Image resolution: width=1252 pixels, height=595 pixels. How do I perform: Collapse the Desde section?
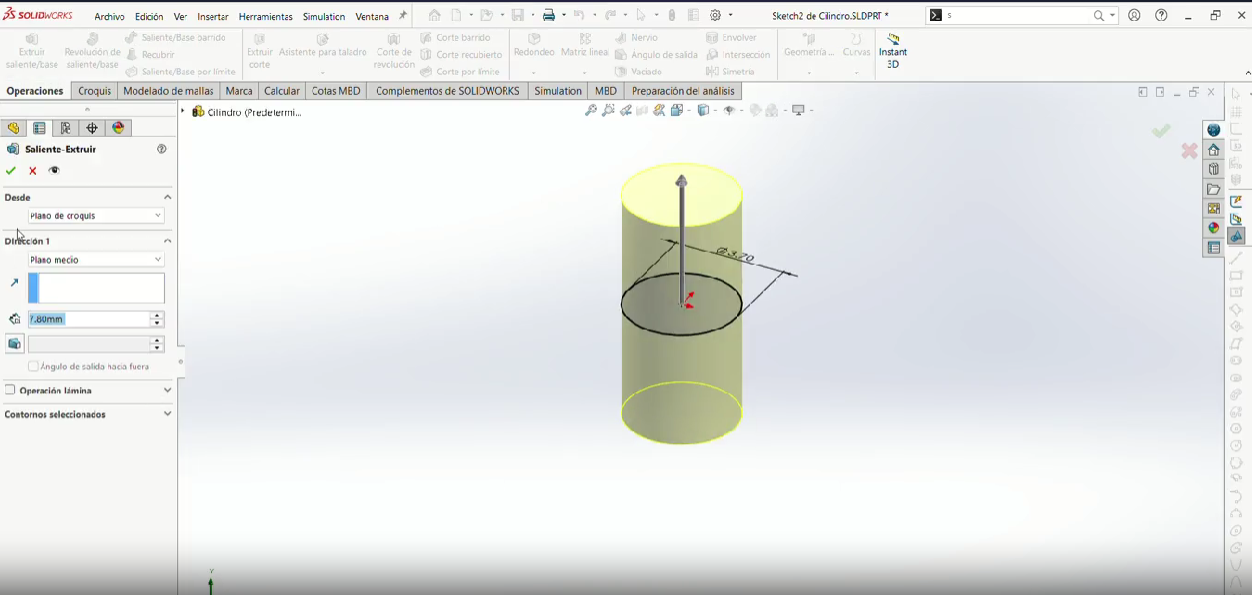click(x=167, y=198)
